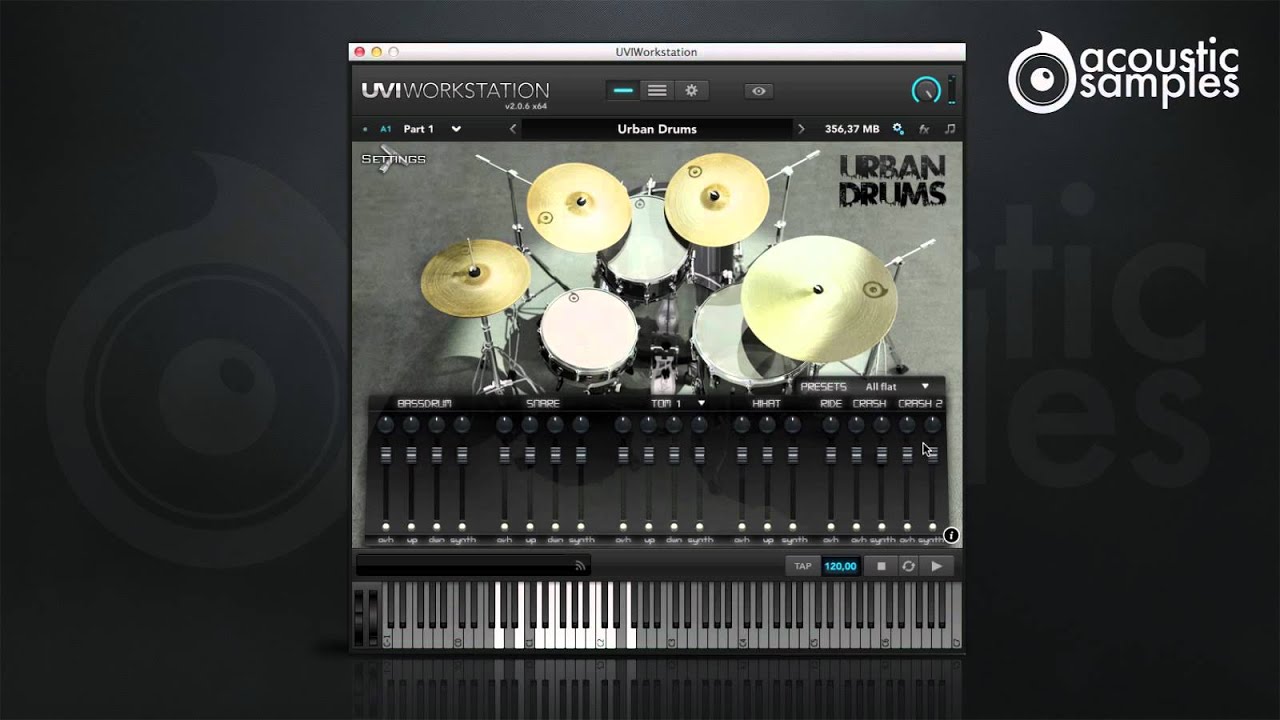Click the master volume knob
Screen dimensions: 1280x720
(926, 90)
